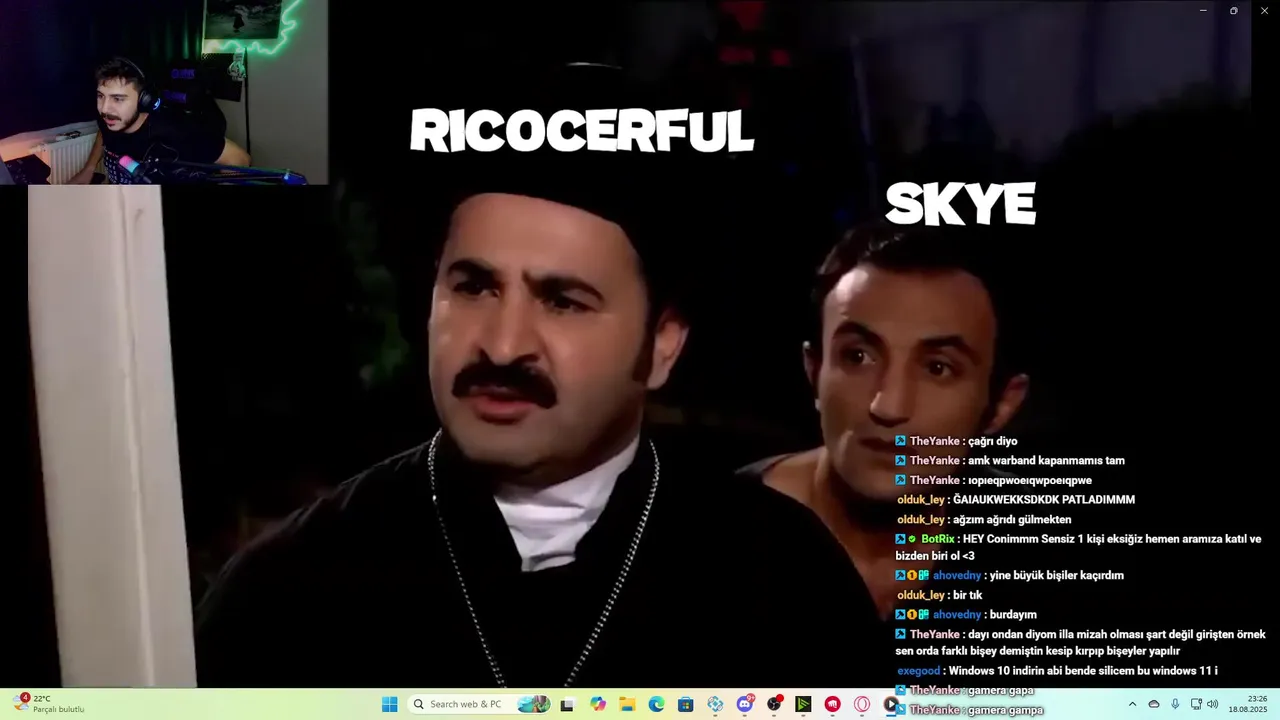Open the media player taskbar icon

tap(890, 704)
